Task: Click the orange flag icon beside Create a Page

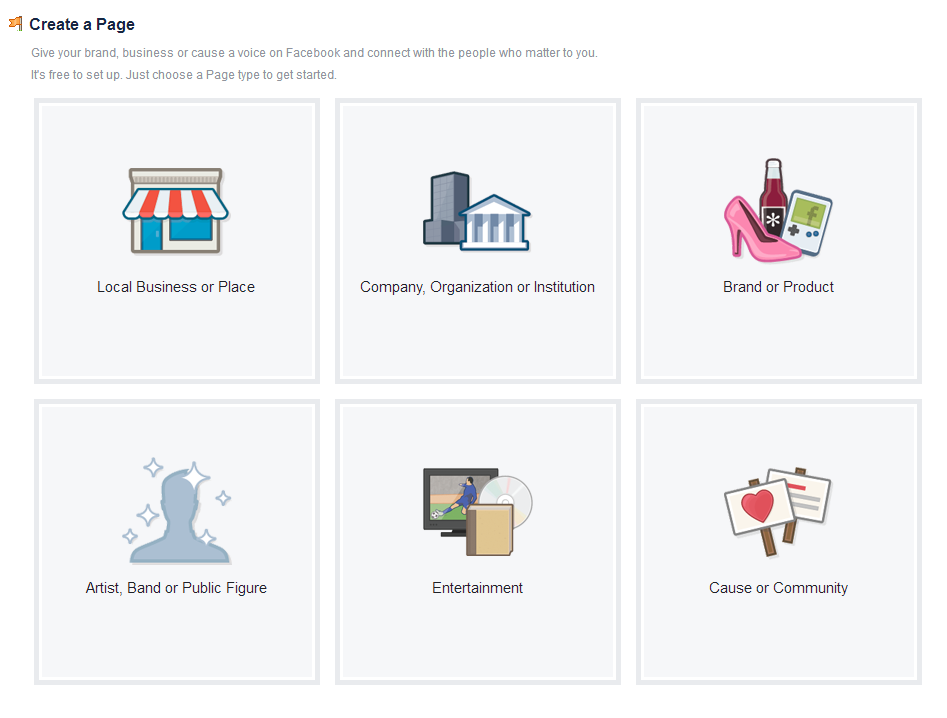Action: click(x=15, y=23)
